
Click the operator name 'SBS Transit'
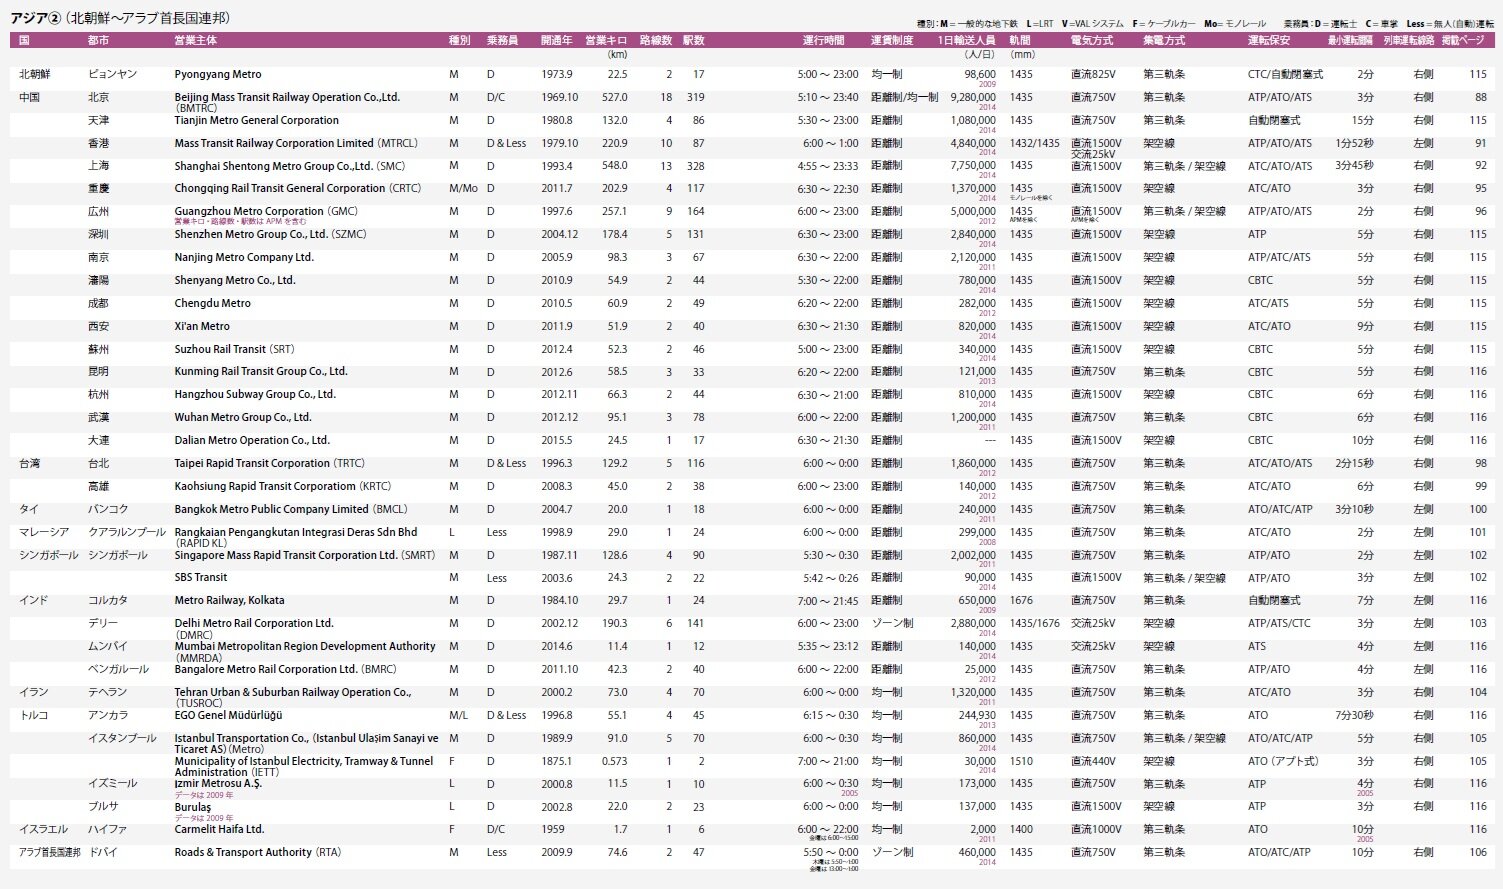tap(201, 578)
